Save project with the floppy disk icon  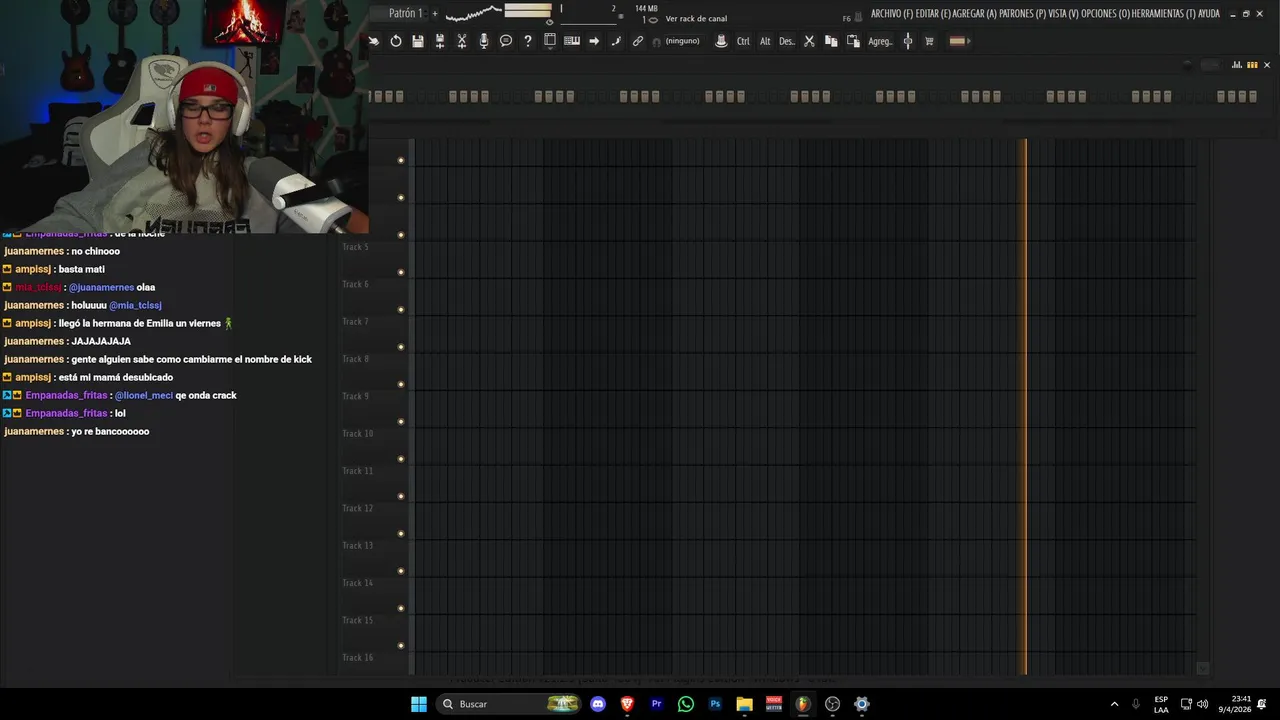(x=418, y=41)
